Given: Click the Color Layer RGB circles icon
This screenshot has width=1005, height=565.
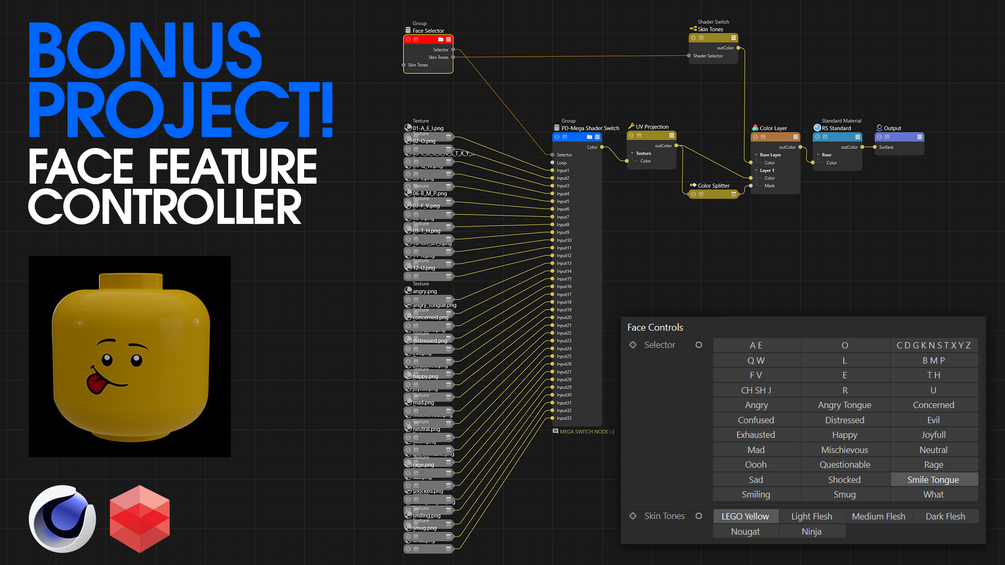Looking at the screenshot, I should 755,128.
